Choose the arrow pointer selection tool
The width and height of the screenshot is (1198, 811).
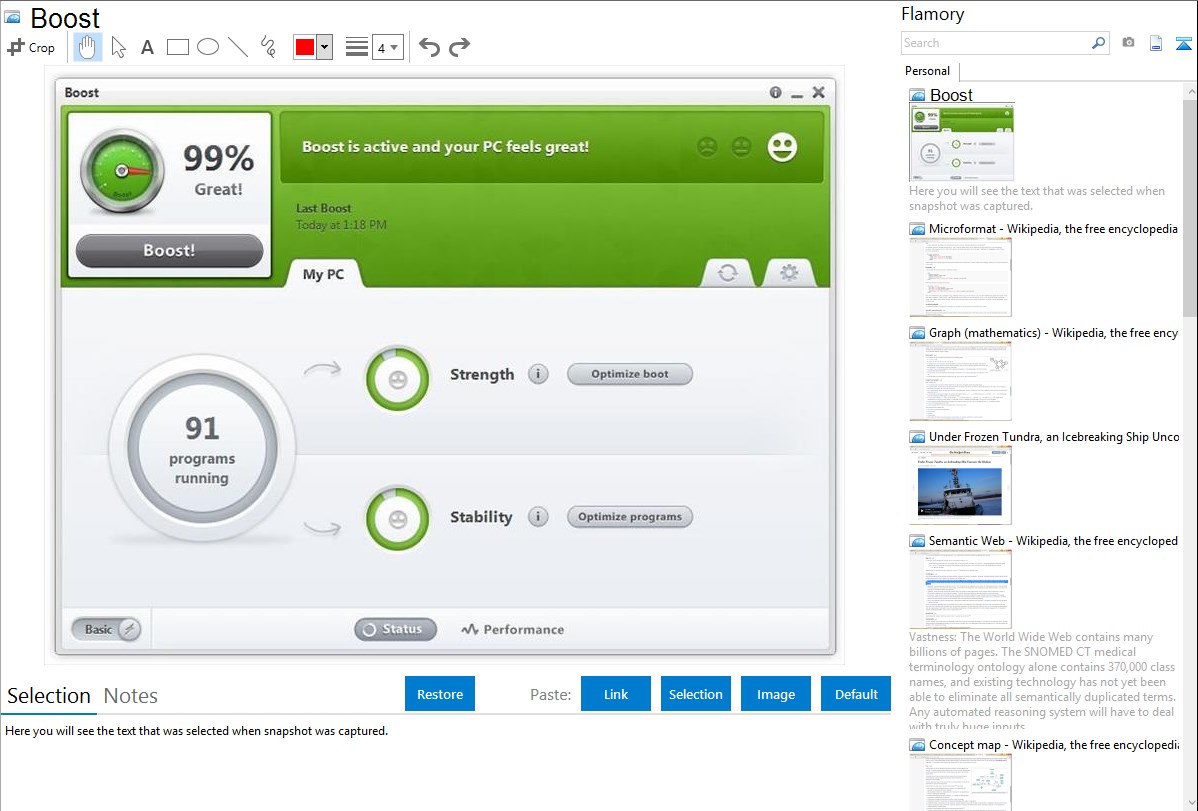pos(118,47)
